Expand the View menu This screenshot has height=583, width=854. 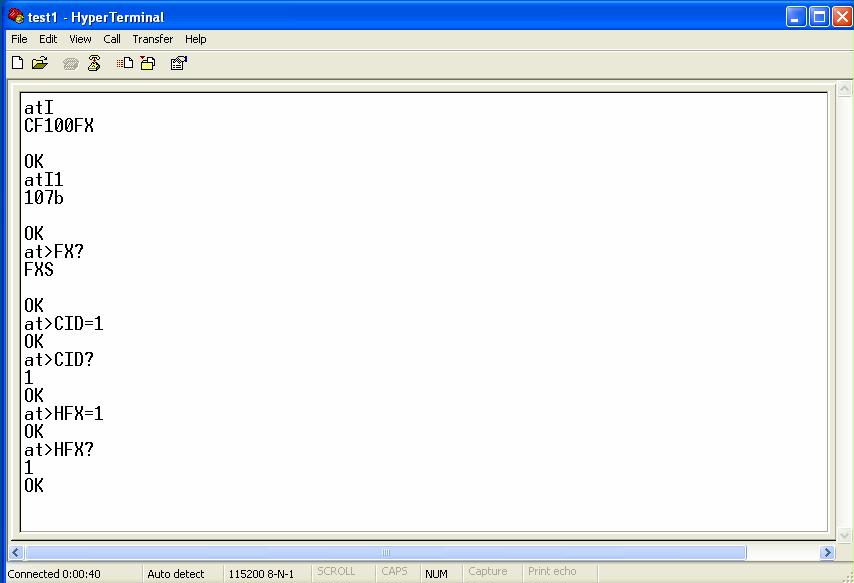pos(80,39)
